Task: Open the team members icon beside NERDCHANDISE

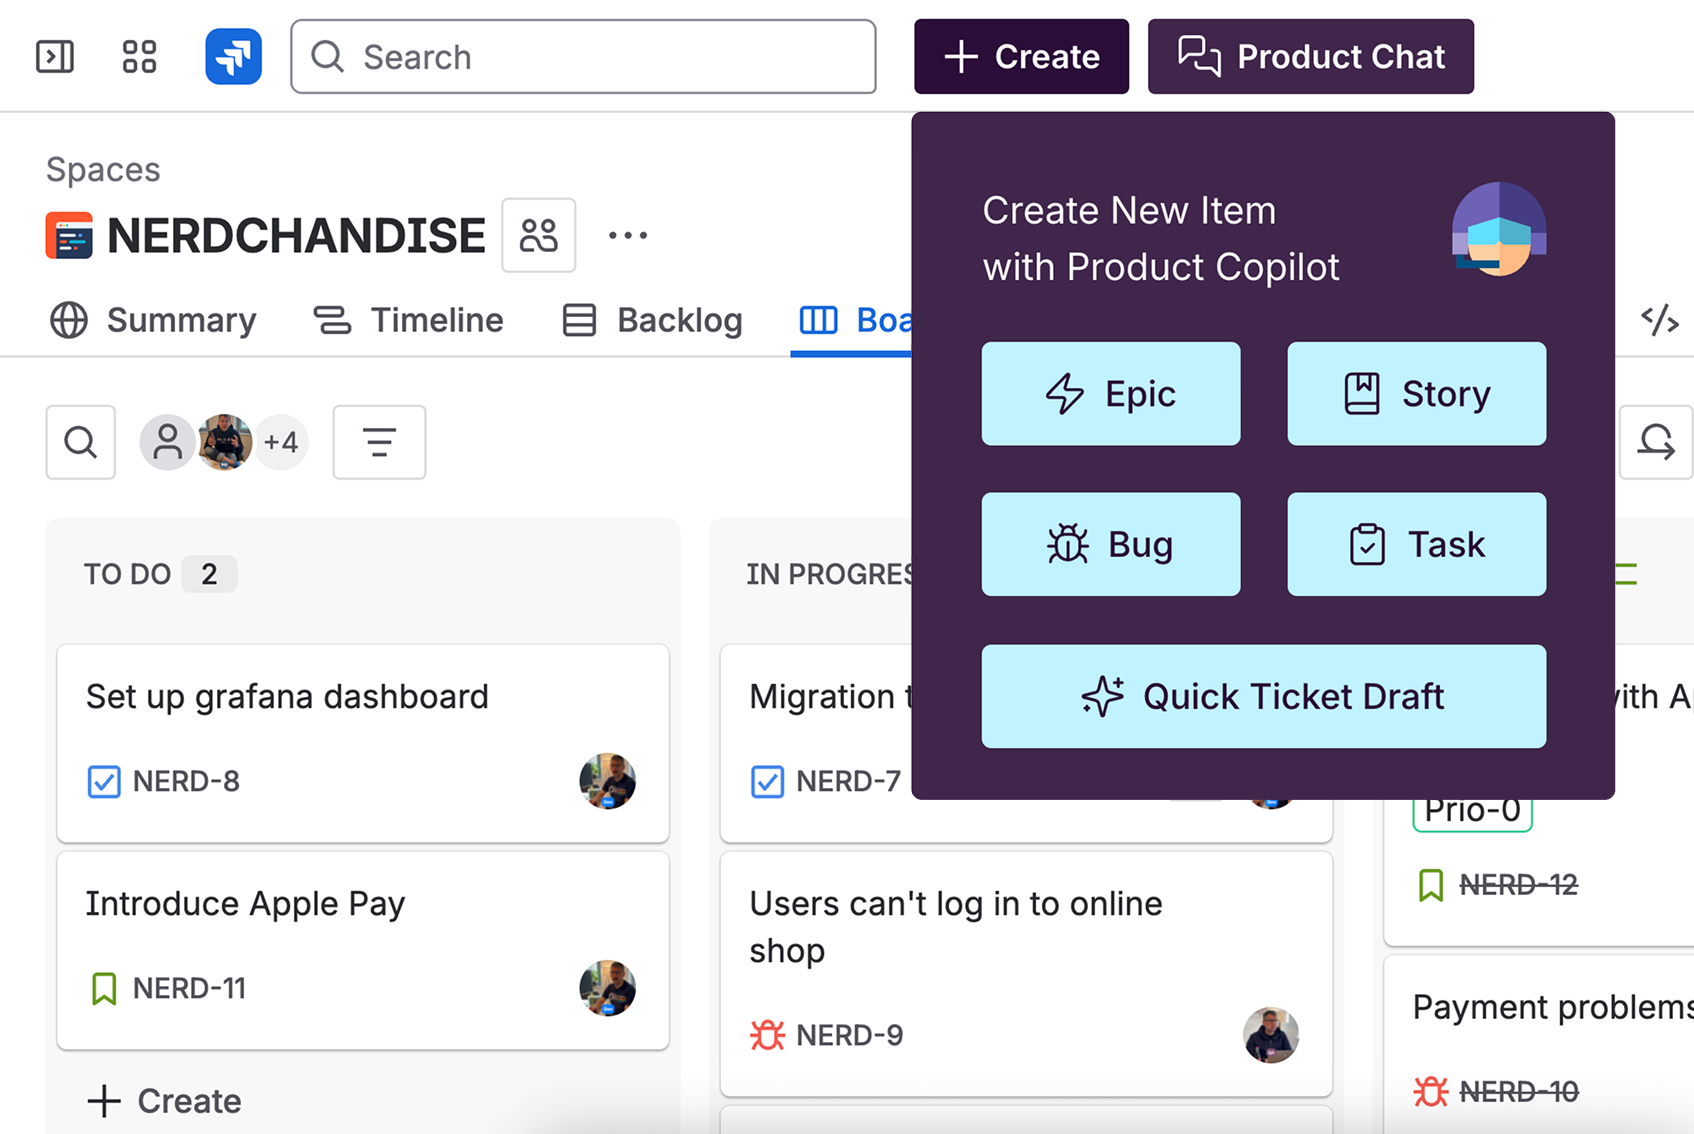Action: tap(538, 236)
